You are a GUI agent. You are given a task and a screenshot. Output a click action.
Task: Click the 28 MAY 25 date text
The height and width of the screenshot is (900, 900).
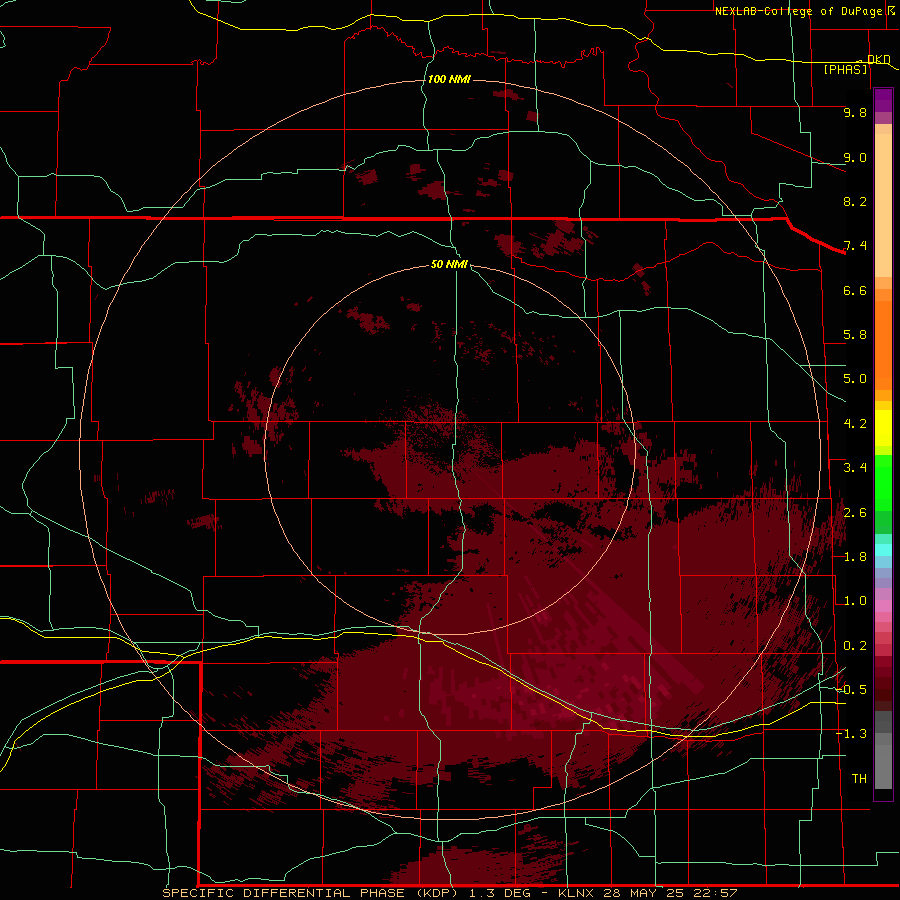[644, 893]
